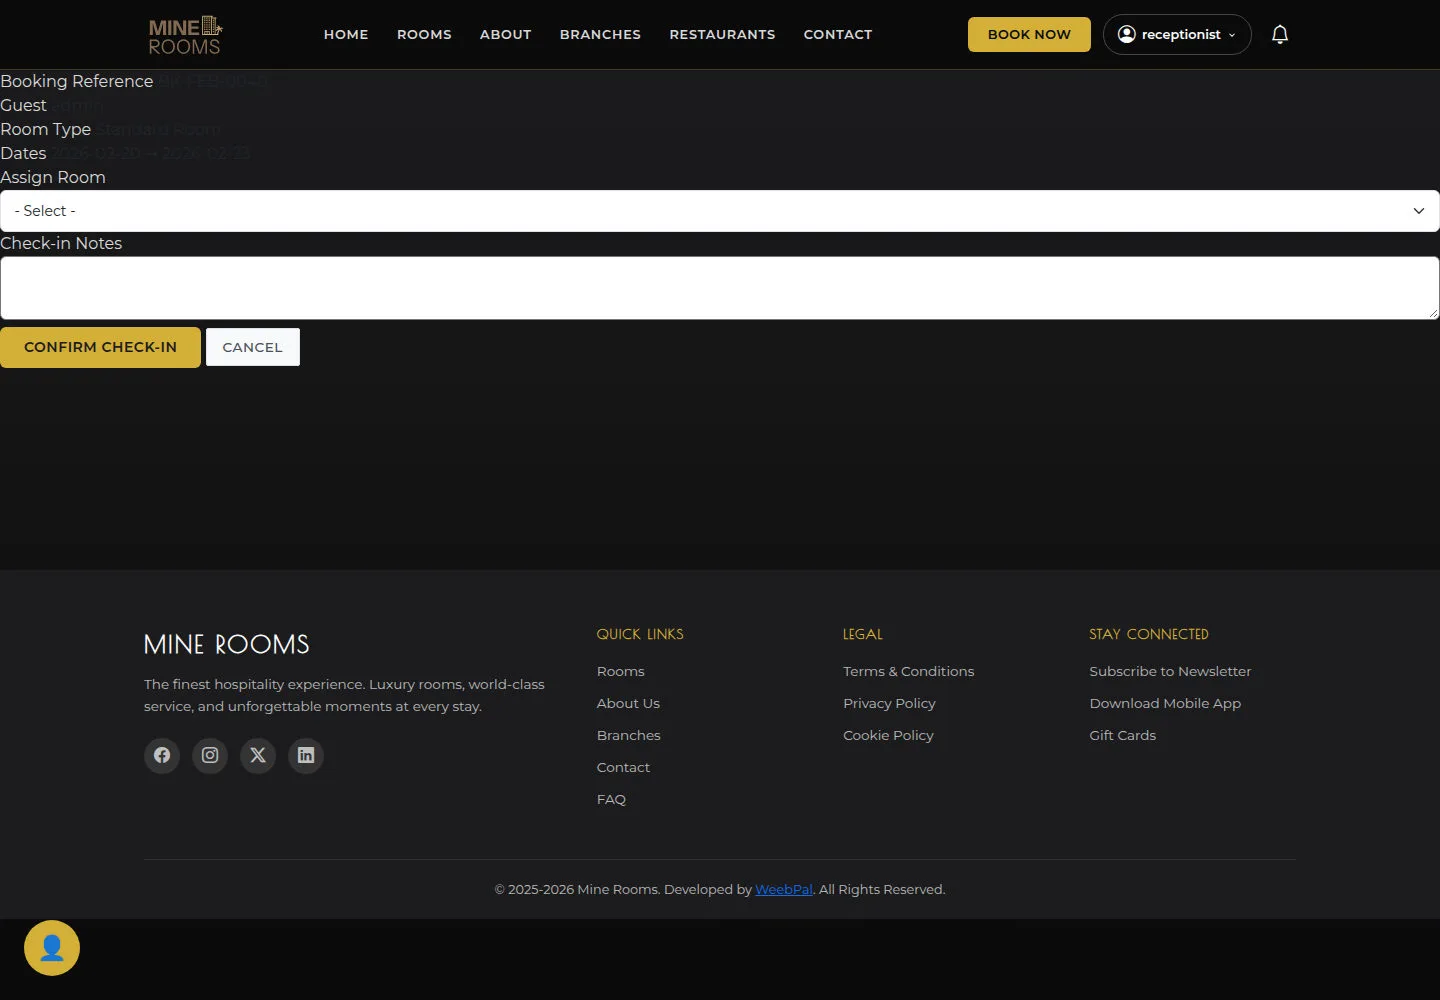This screenshot has height=1000, width=1440.
Task: Confirm the check-in
Action: click(x=100, y=347)
